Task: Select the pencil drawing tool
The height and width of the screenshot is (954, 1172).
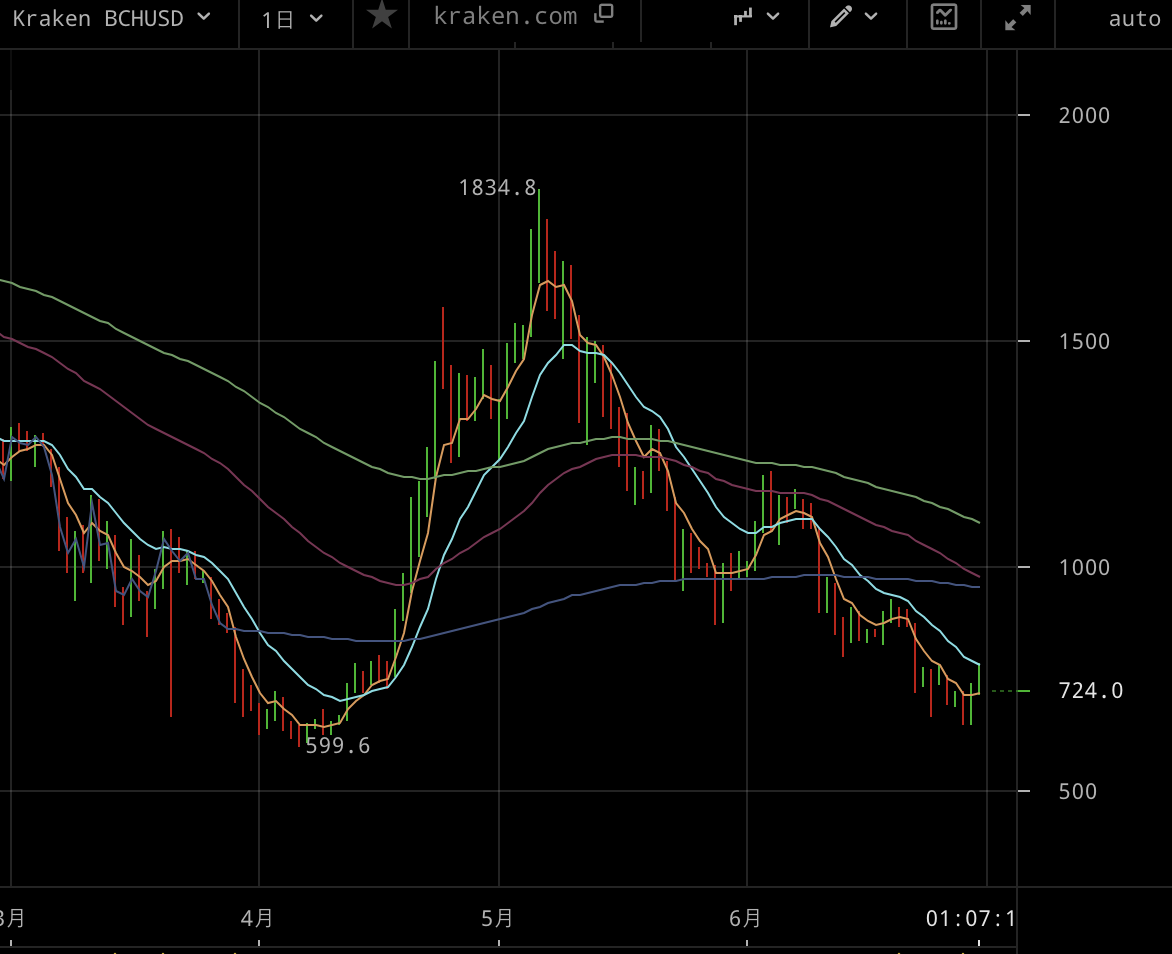Action: 841,16
